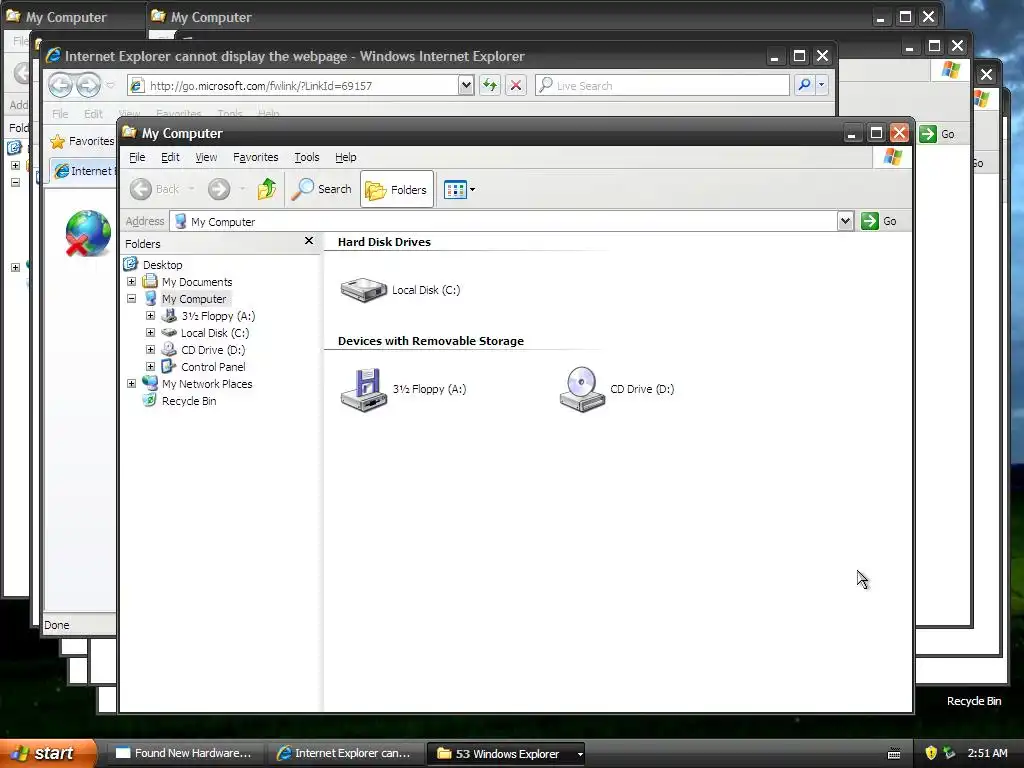Click the Hard Disk Drives group header
The height and width of the screenshot is (768, 1024).
click(x=384, y=242)
